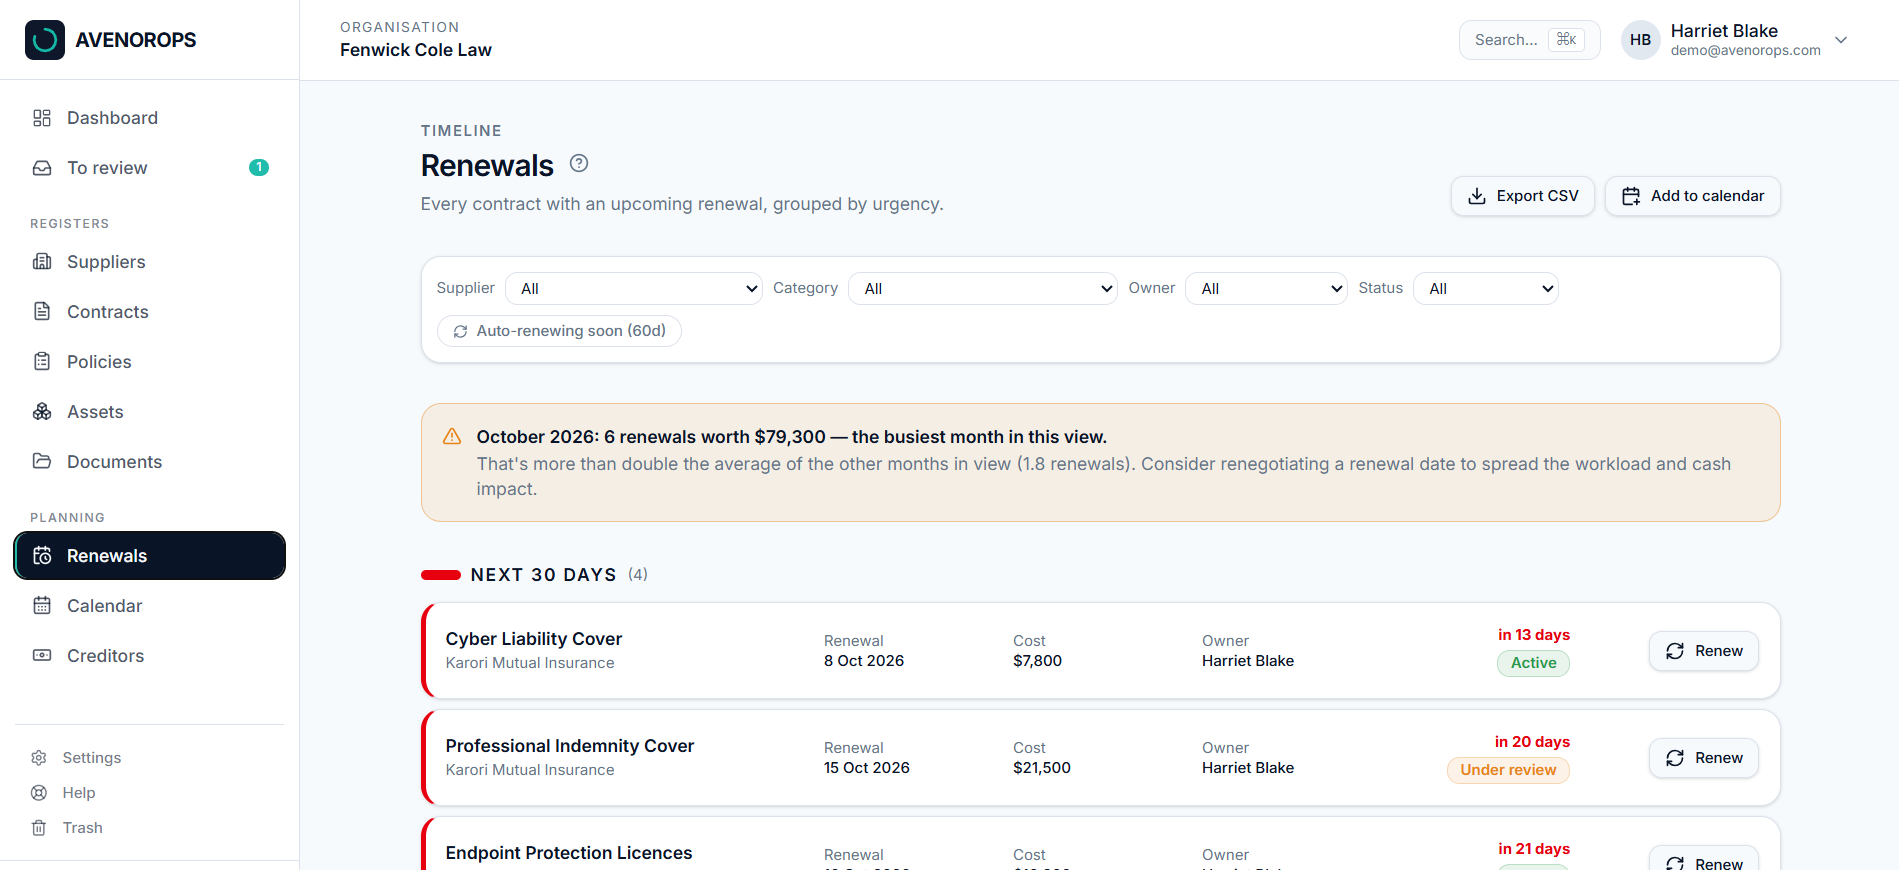1899x870 pixels.
Task: Open the Contracts register
Action: tap(150, 312)
